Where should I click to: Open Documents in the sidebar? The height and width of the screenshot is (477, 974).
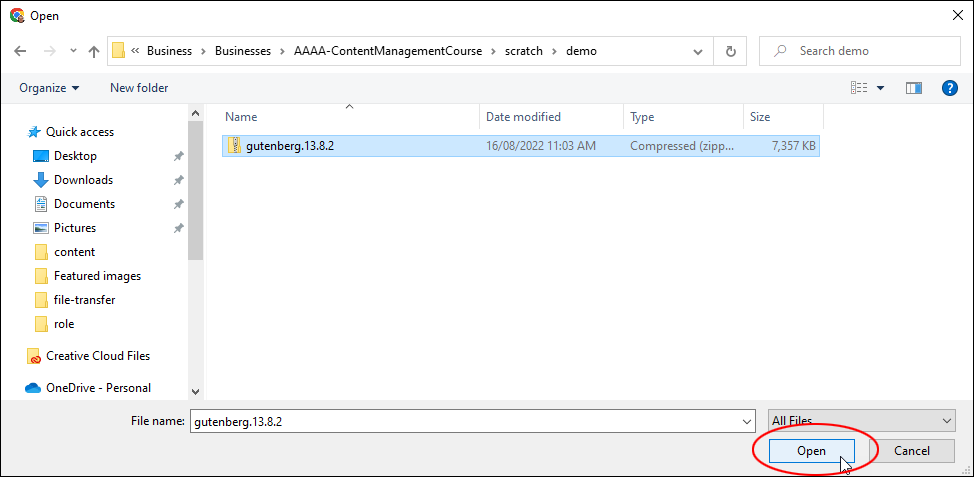tap(84, 204)
